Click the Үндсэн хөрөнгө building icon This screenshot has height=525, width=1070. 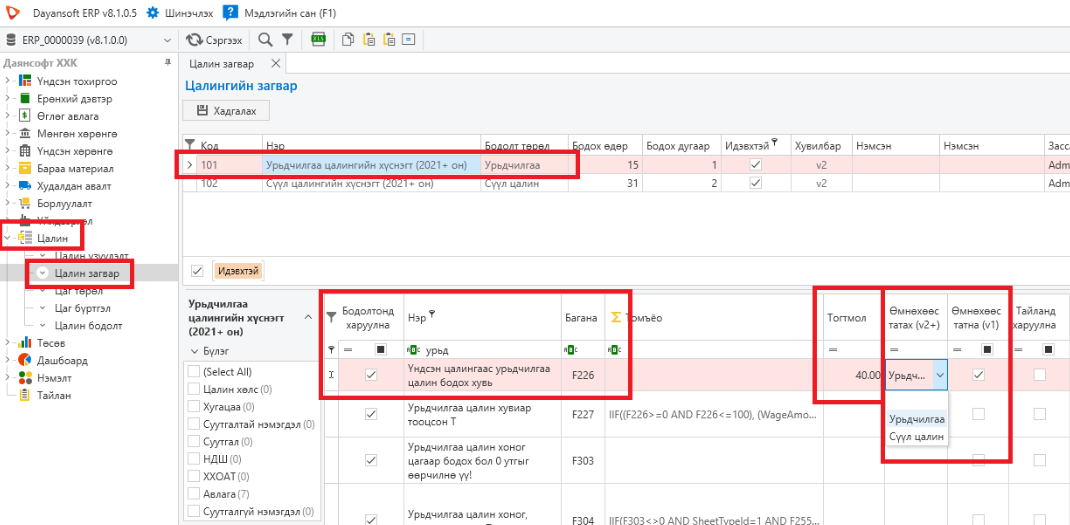click(x=25, y=151)
